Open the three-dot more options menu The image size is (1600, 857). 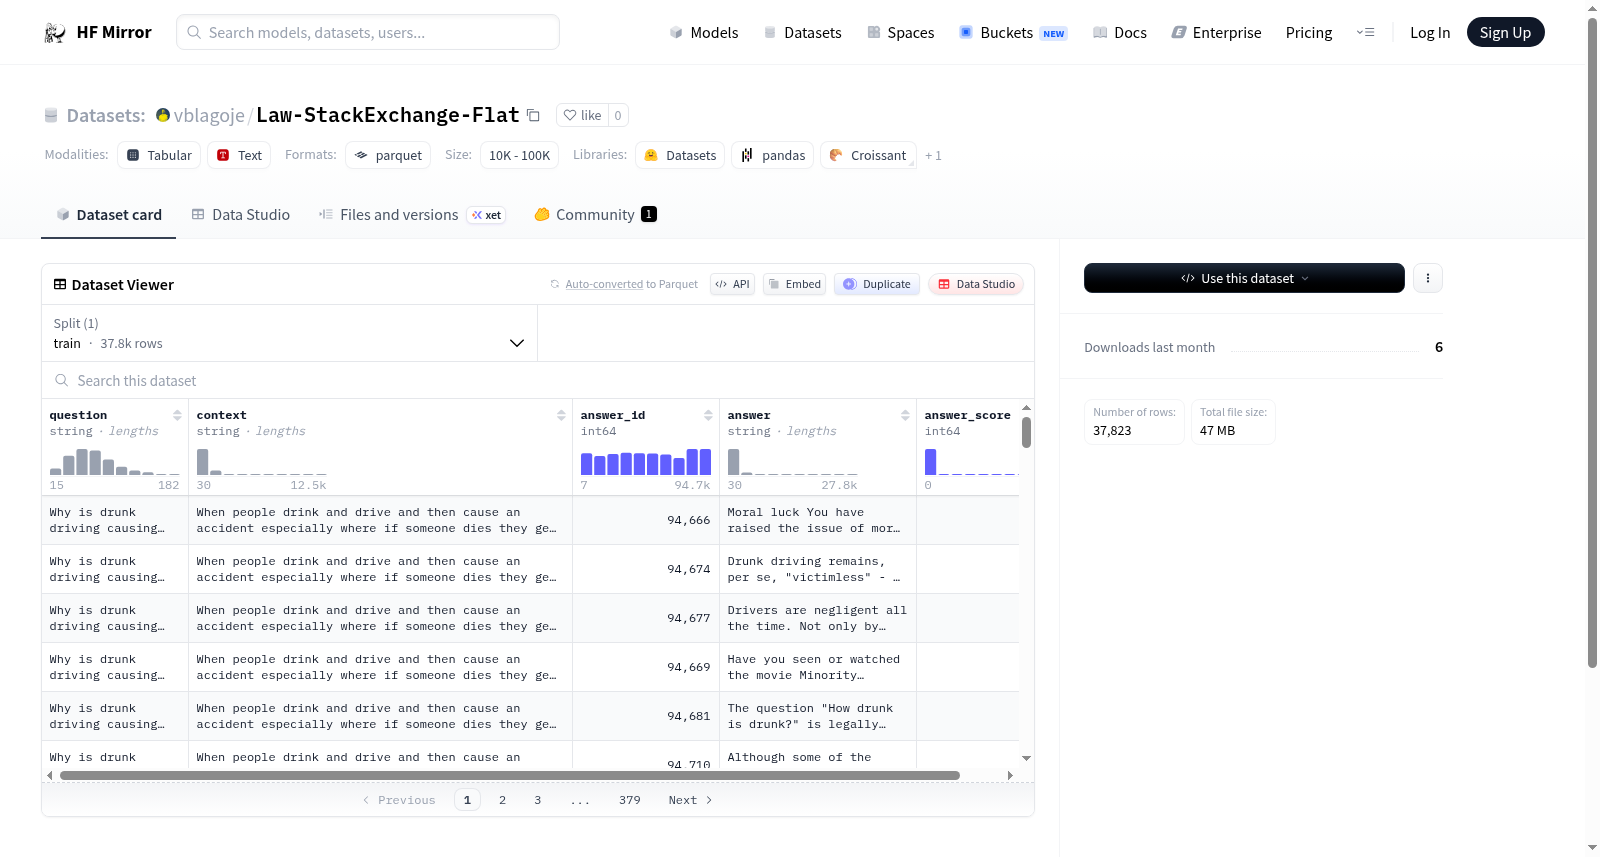coord(1428,278)
